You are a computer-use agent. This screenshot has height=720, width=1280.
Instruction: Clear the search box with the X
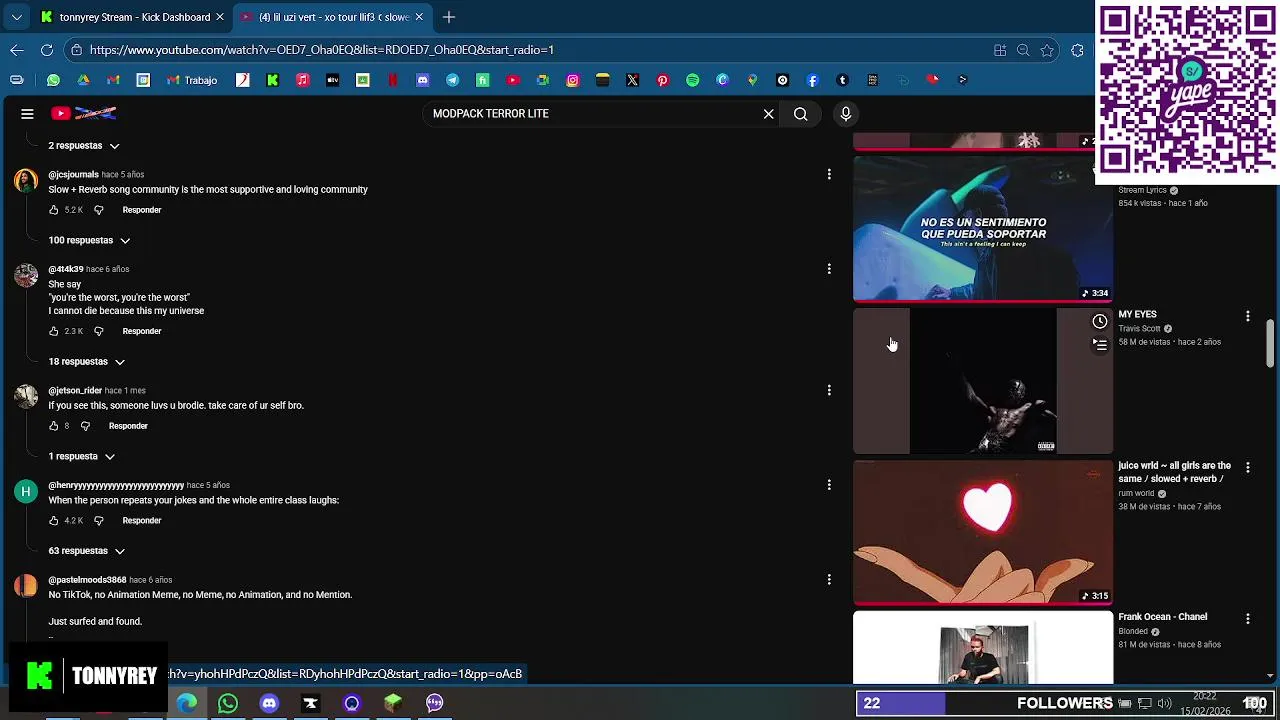click(768, 114)
